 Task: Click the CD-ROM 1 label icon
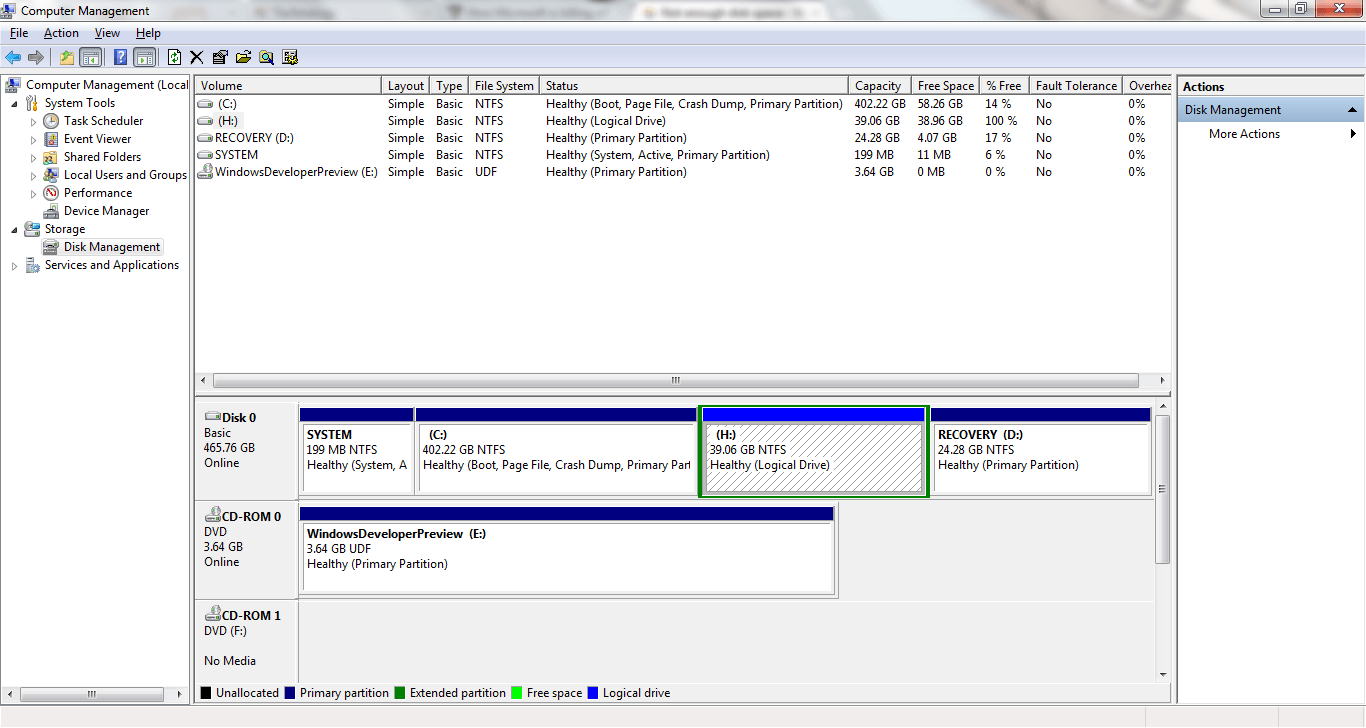click(x=213, y=615)
